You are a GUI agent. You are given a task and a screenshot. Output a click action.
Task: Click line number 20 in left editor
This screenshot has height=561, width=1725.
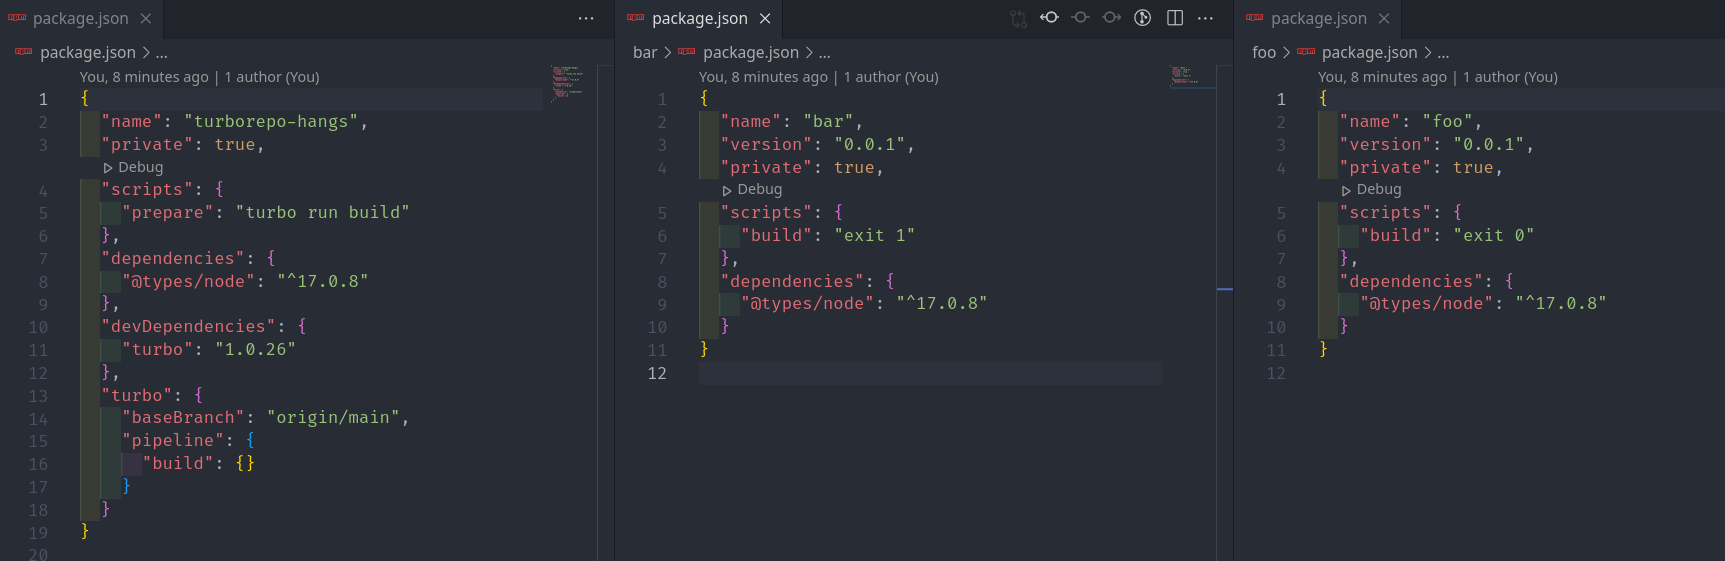38,554
